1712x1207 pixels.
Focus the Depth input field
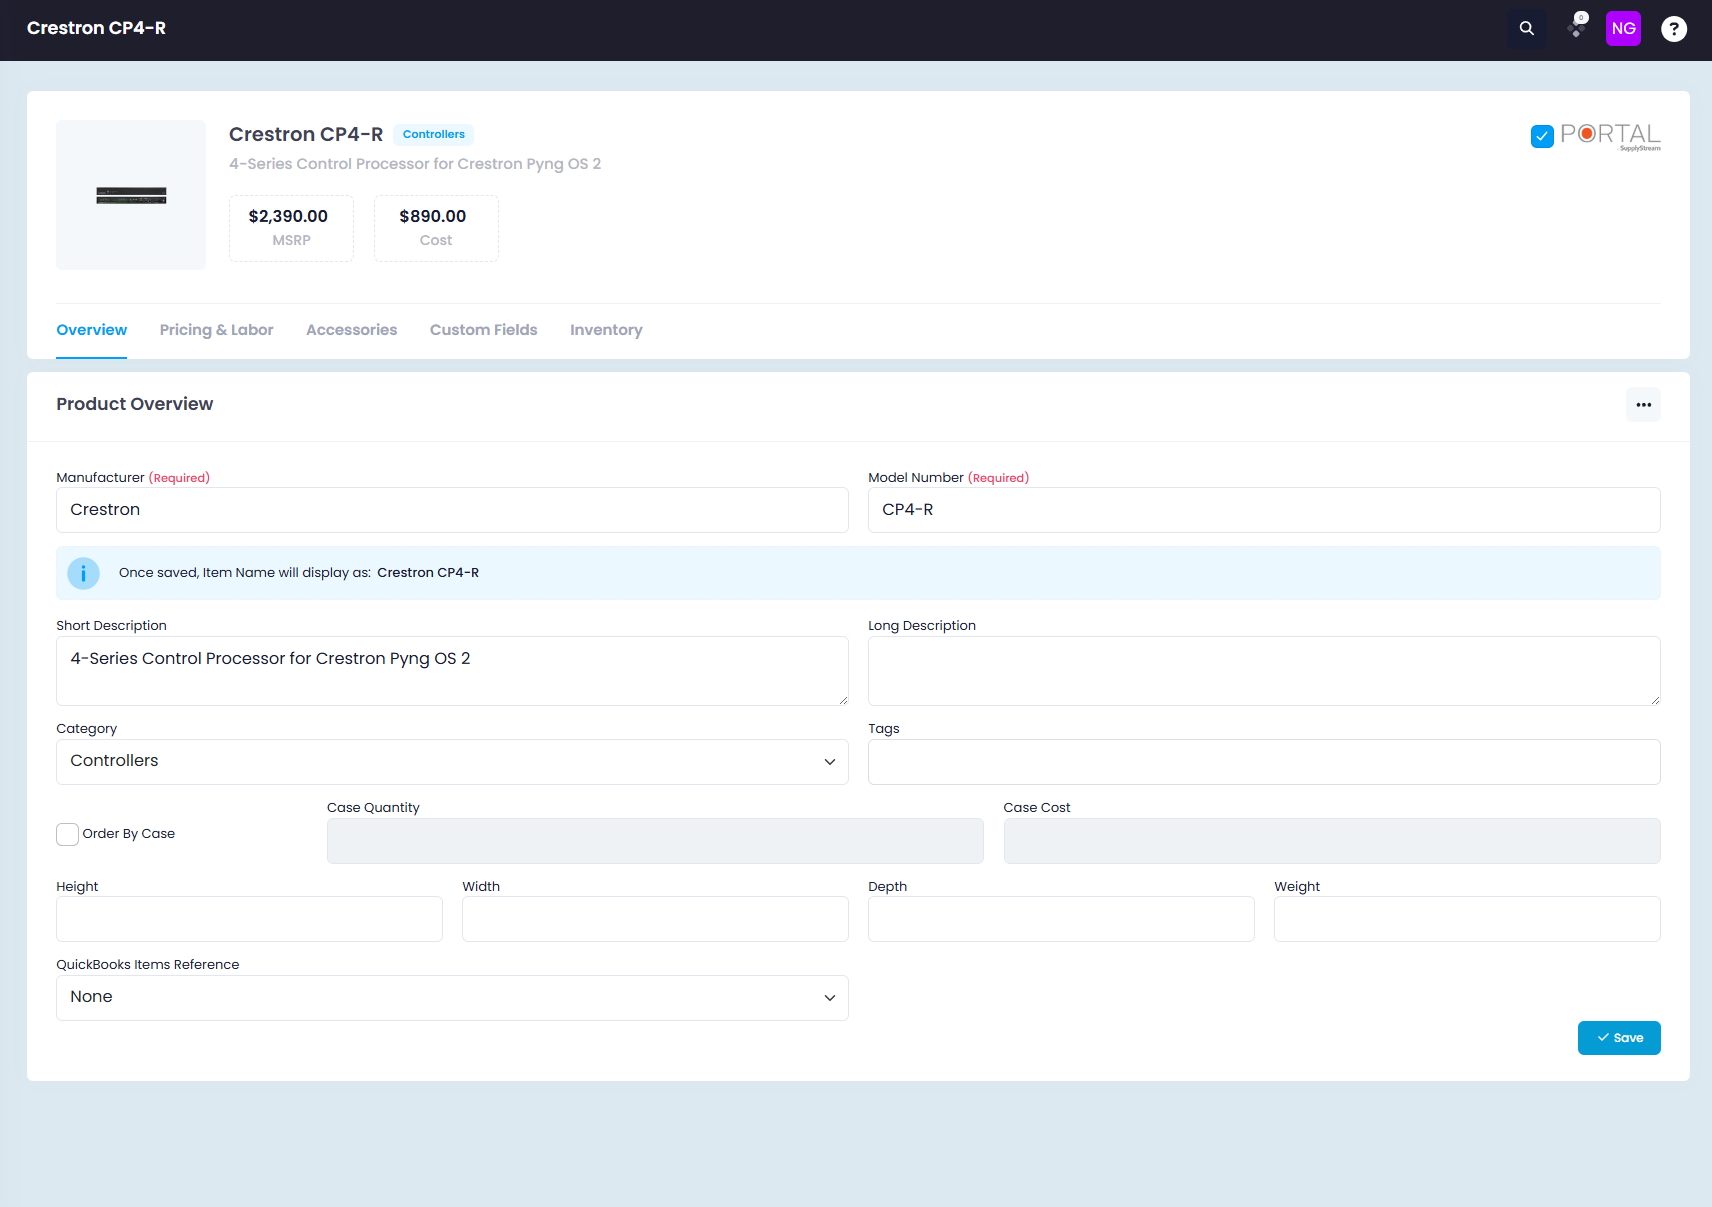click(x=1061, y=919)
